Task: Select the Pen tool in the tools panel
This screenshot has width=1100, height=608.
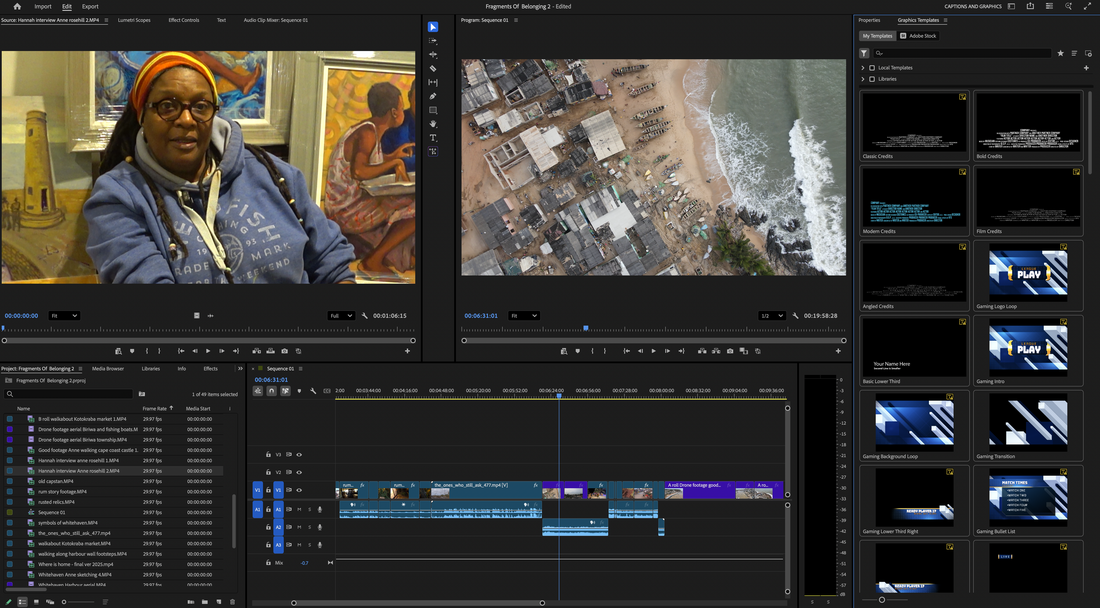Action: [x=433, y=97]
